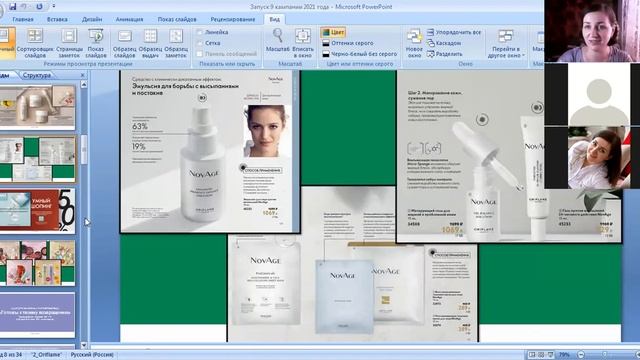This screenshot has height=360, width=640.
Task: Click the bottom video participant tile
Action: coord(592,158)
